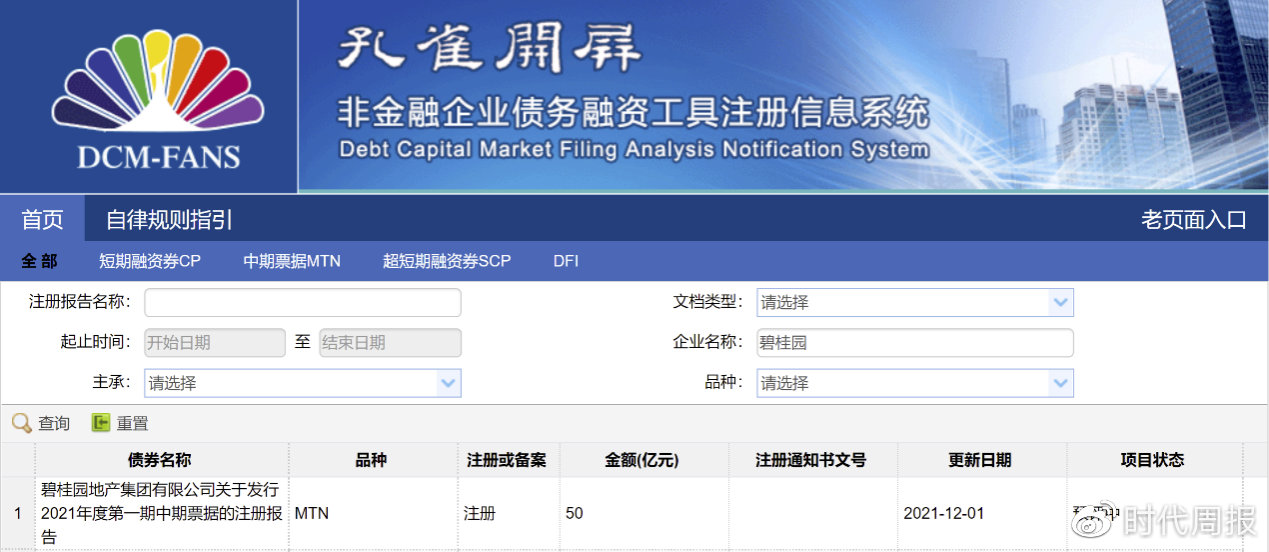1269x552 pixels.
Task: Select the 全部 category tab
Action: point(40,261)
